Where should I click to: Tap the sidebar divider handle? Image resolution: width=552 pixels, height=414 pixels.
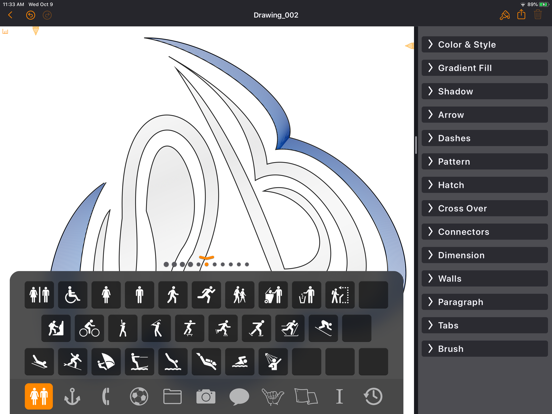(416, 145)
